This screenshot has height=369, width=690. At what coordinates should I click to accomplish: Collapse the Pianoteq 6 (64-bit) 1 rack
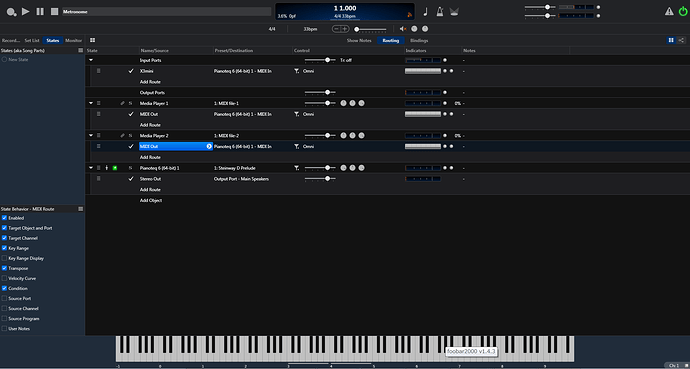click(91, 168)
